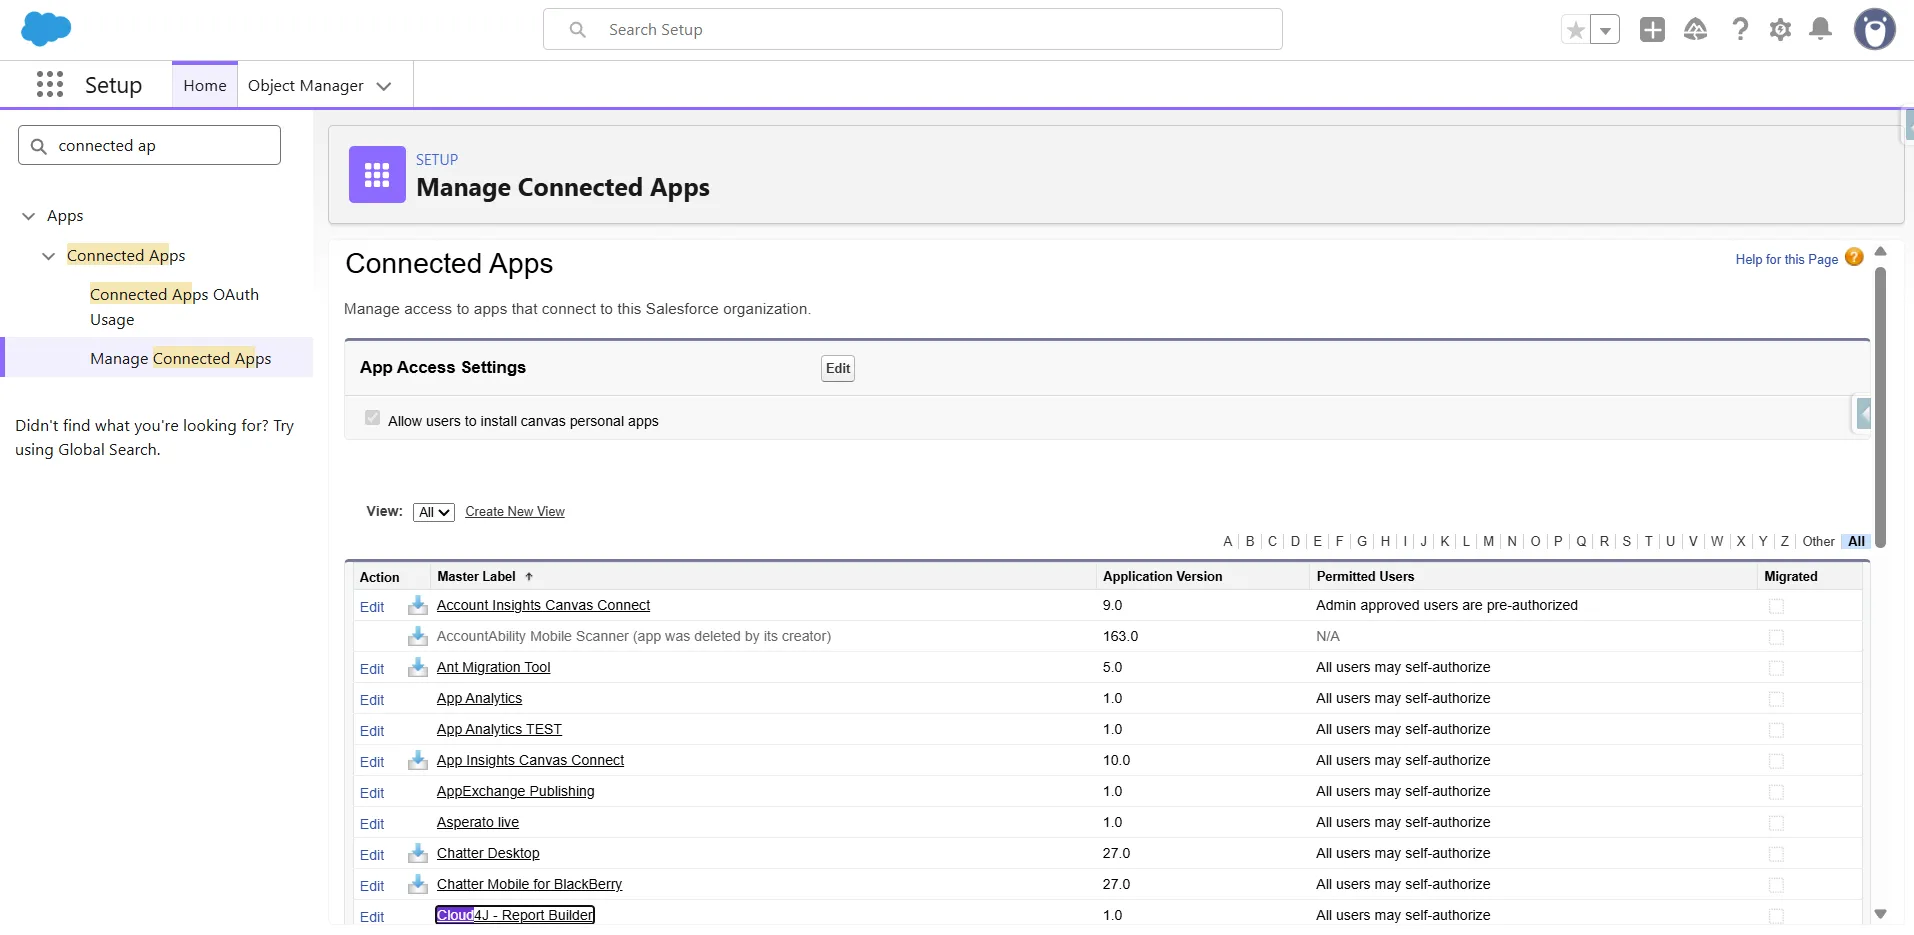Open the Chatter Desktop app link

click(x=488, y=853)
